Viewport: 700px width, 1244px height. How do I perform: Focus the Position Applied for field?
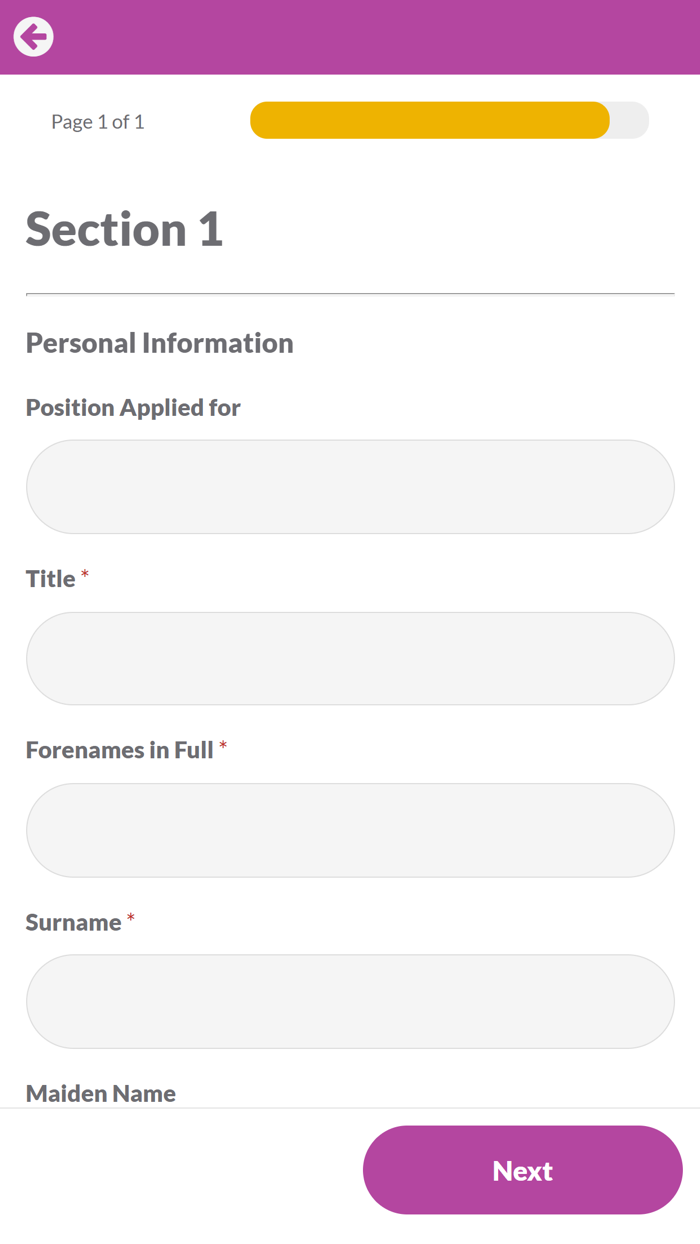click(350, 487)
